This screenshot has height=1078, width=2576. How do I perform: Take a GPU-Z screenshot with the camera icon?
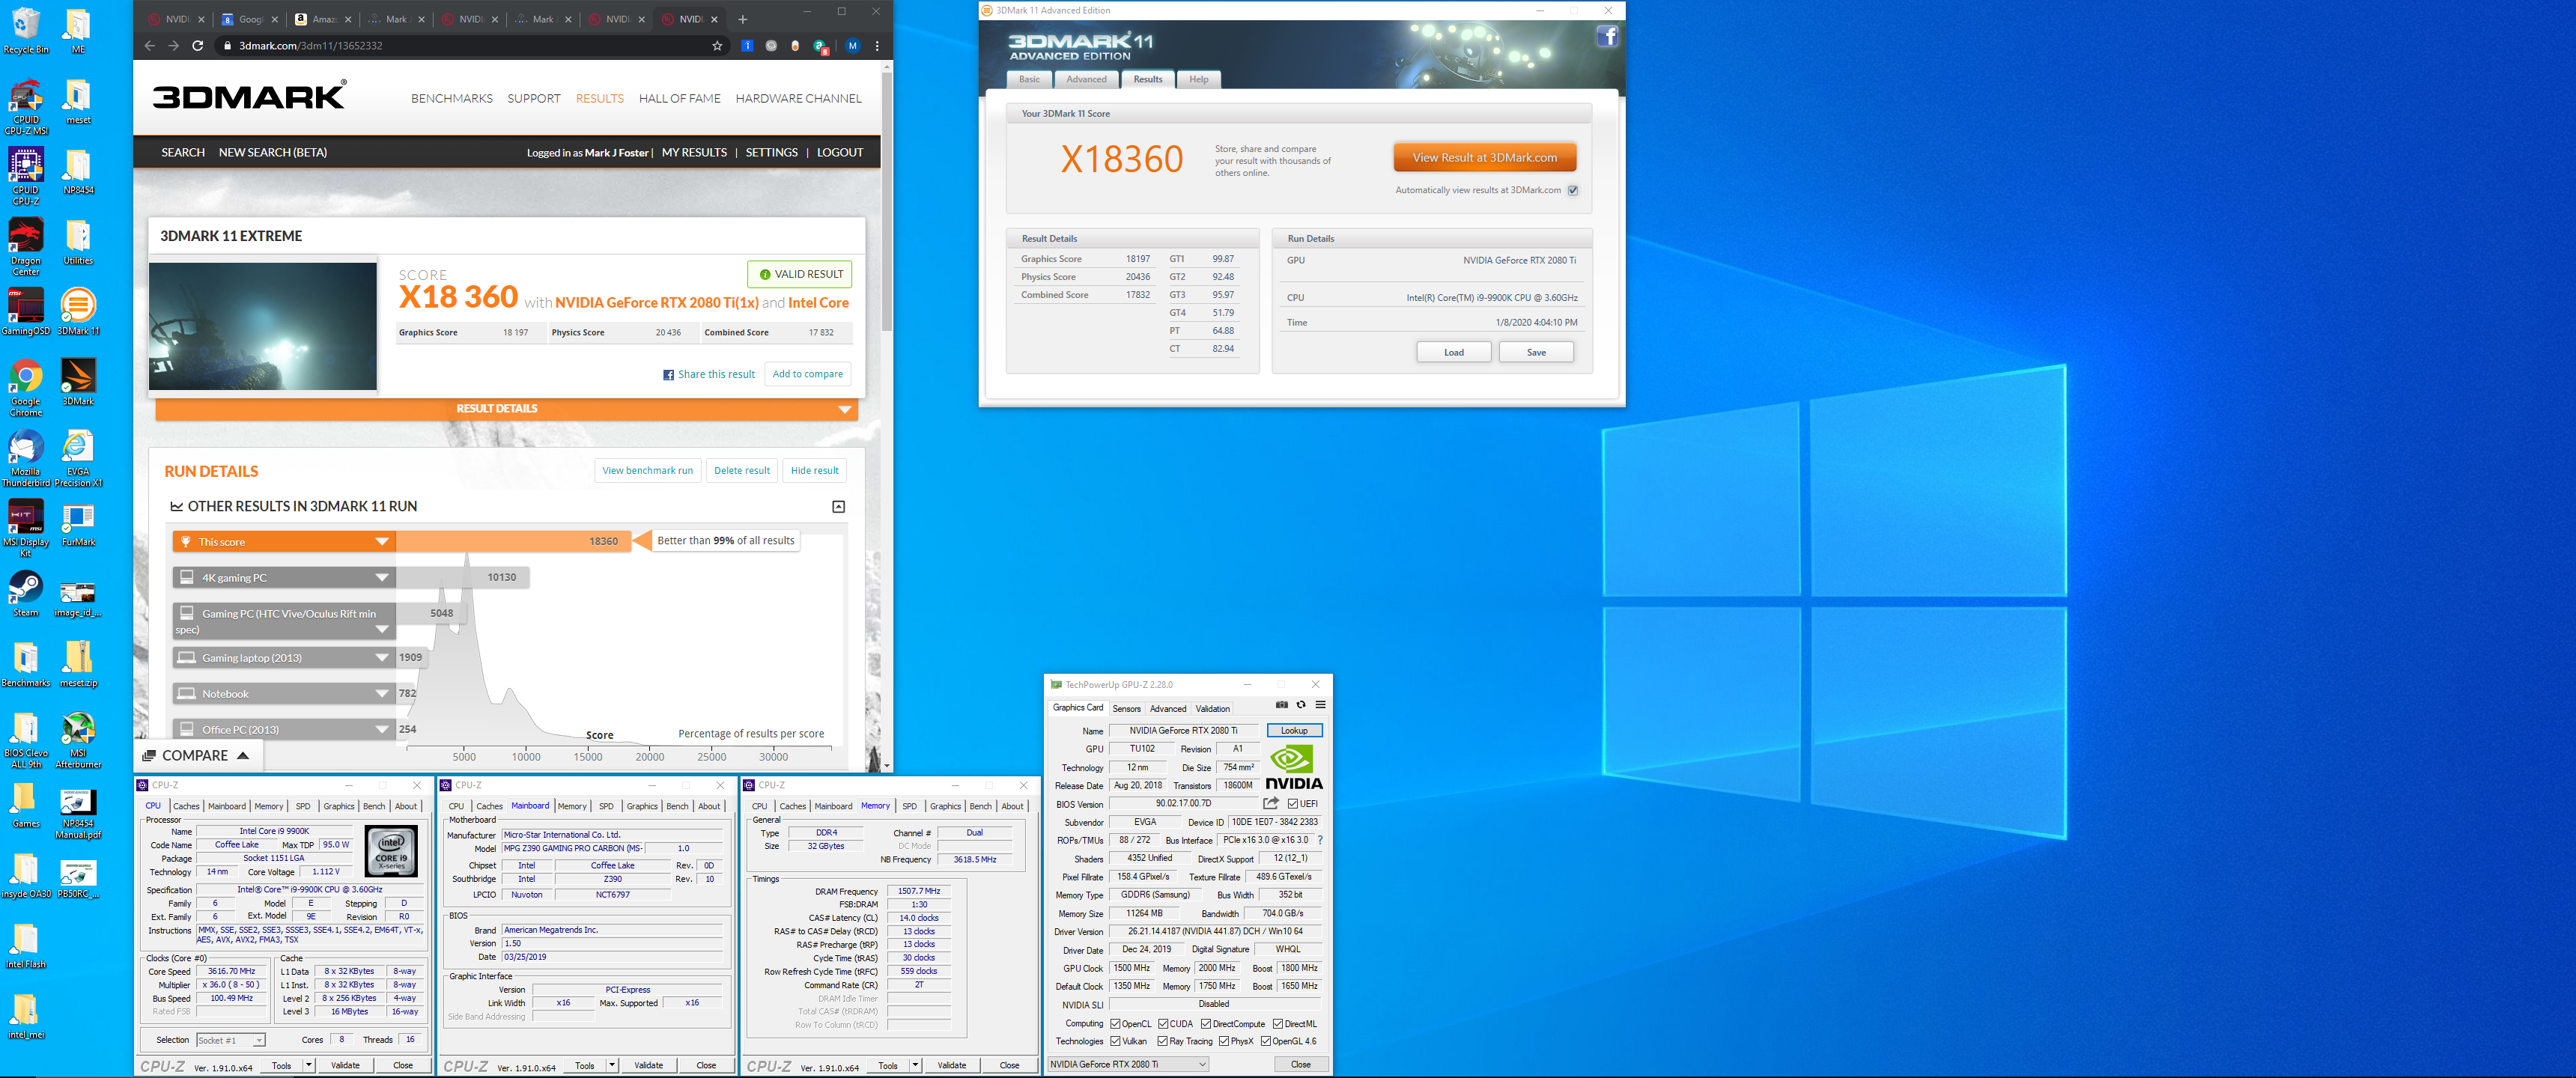(1282, 705)
